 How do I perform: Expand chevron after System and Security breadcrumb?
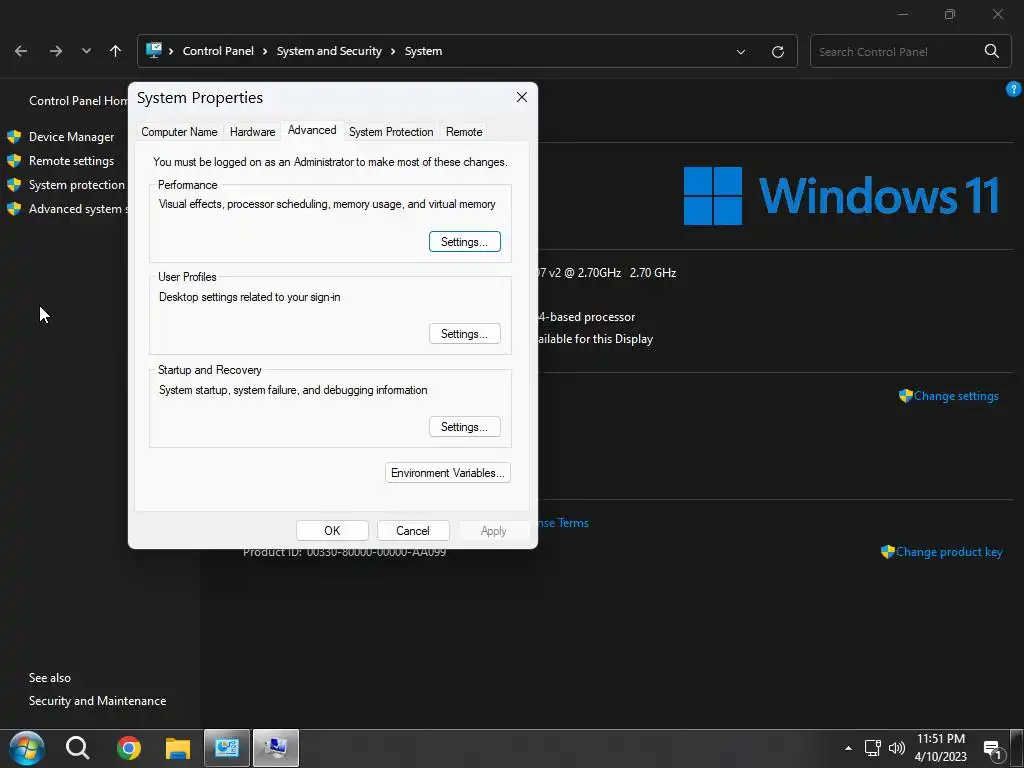point(393,51)
